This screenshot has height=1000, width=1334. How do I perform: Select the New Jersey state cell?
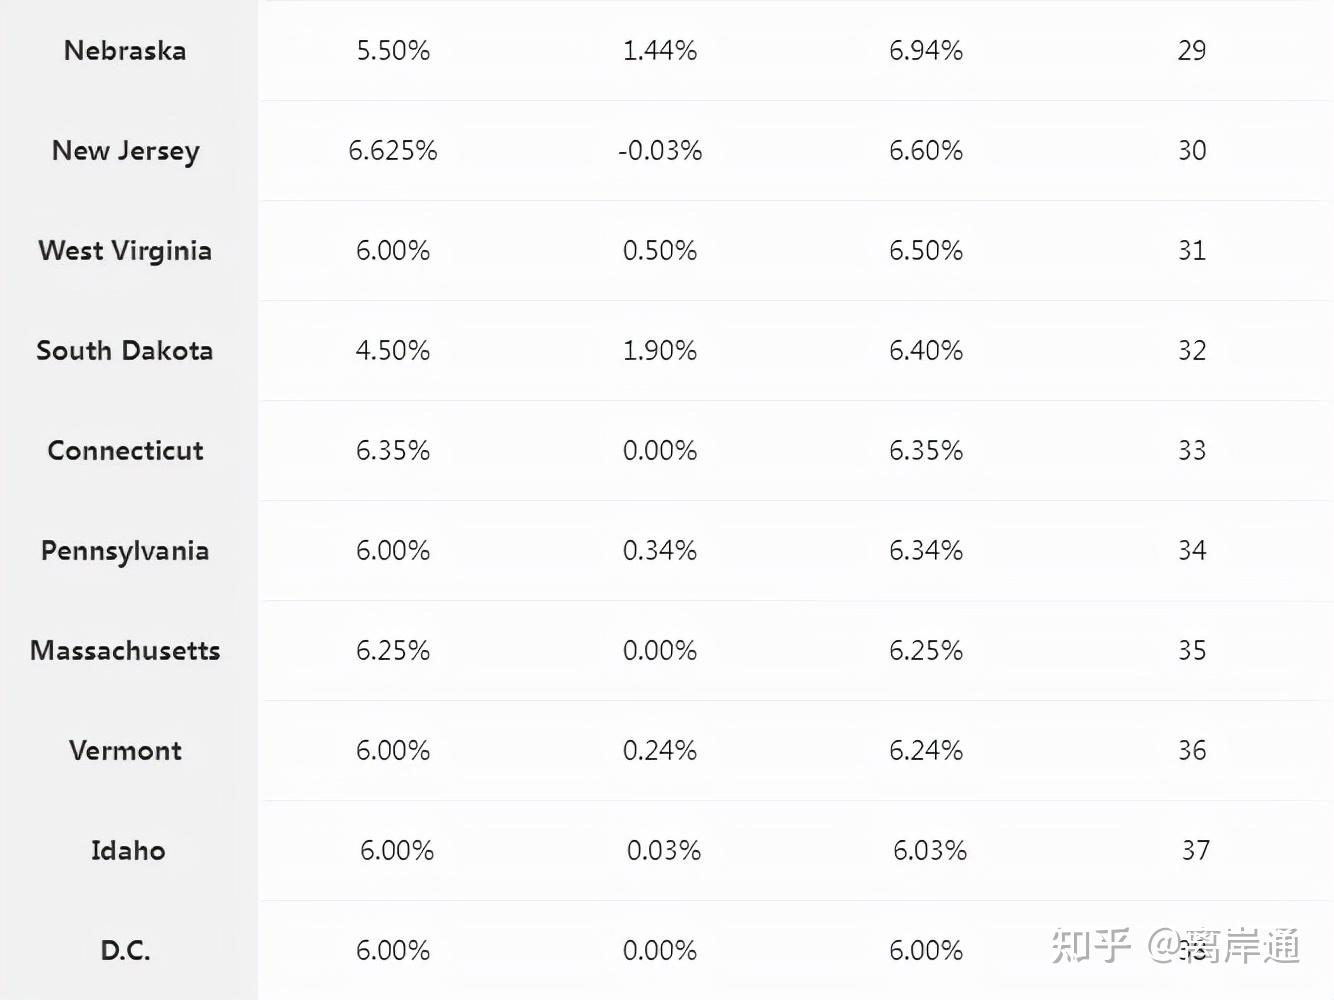[x=126, y=151]
